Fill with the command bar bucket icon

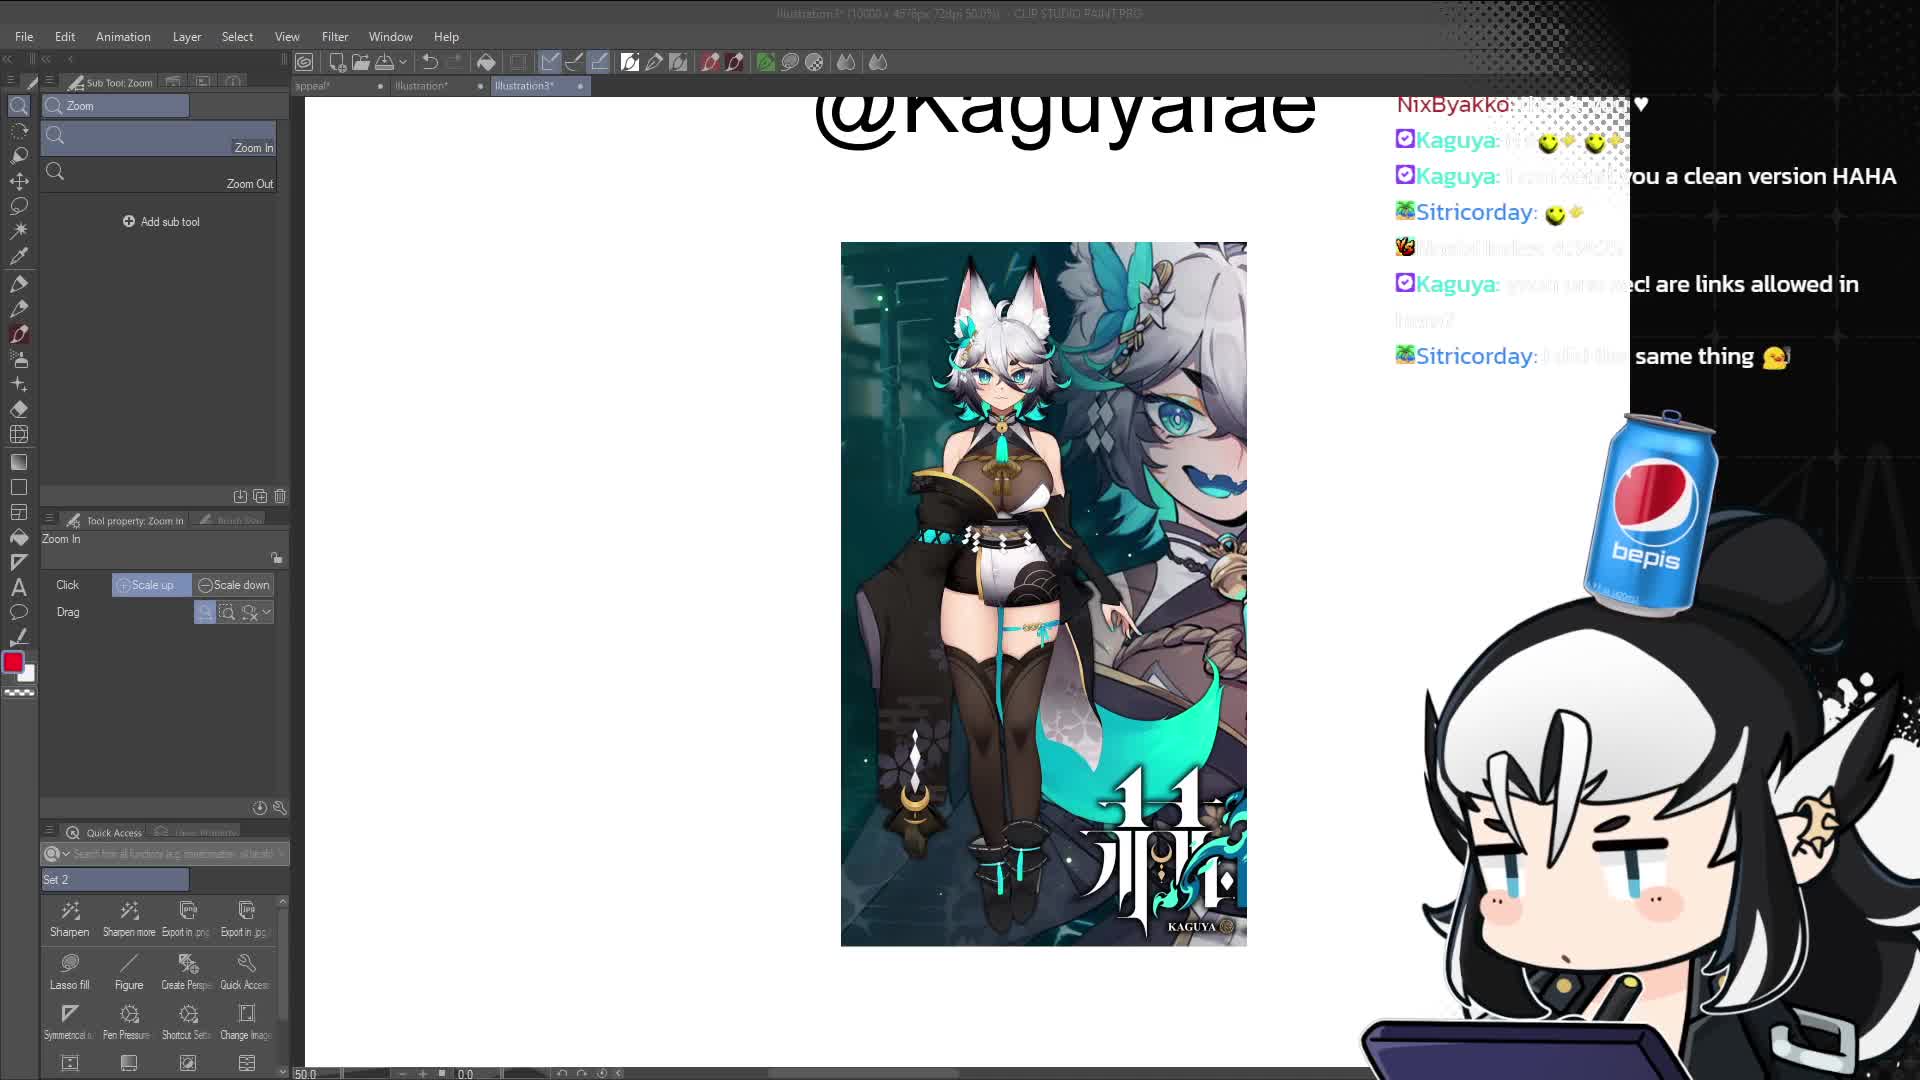pyautogui.click(x=486, y=62)
